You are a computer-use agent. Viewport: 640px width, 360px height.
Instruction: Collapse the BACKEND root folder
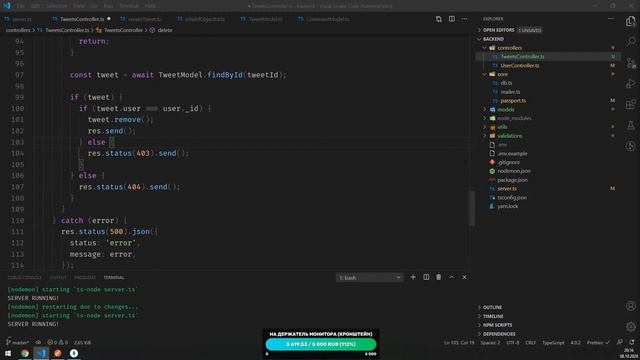tap(493, 39)
